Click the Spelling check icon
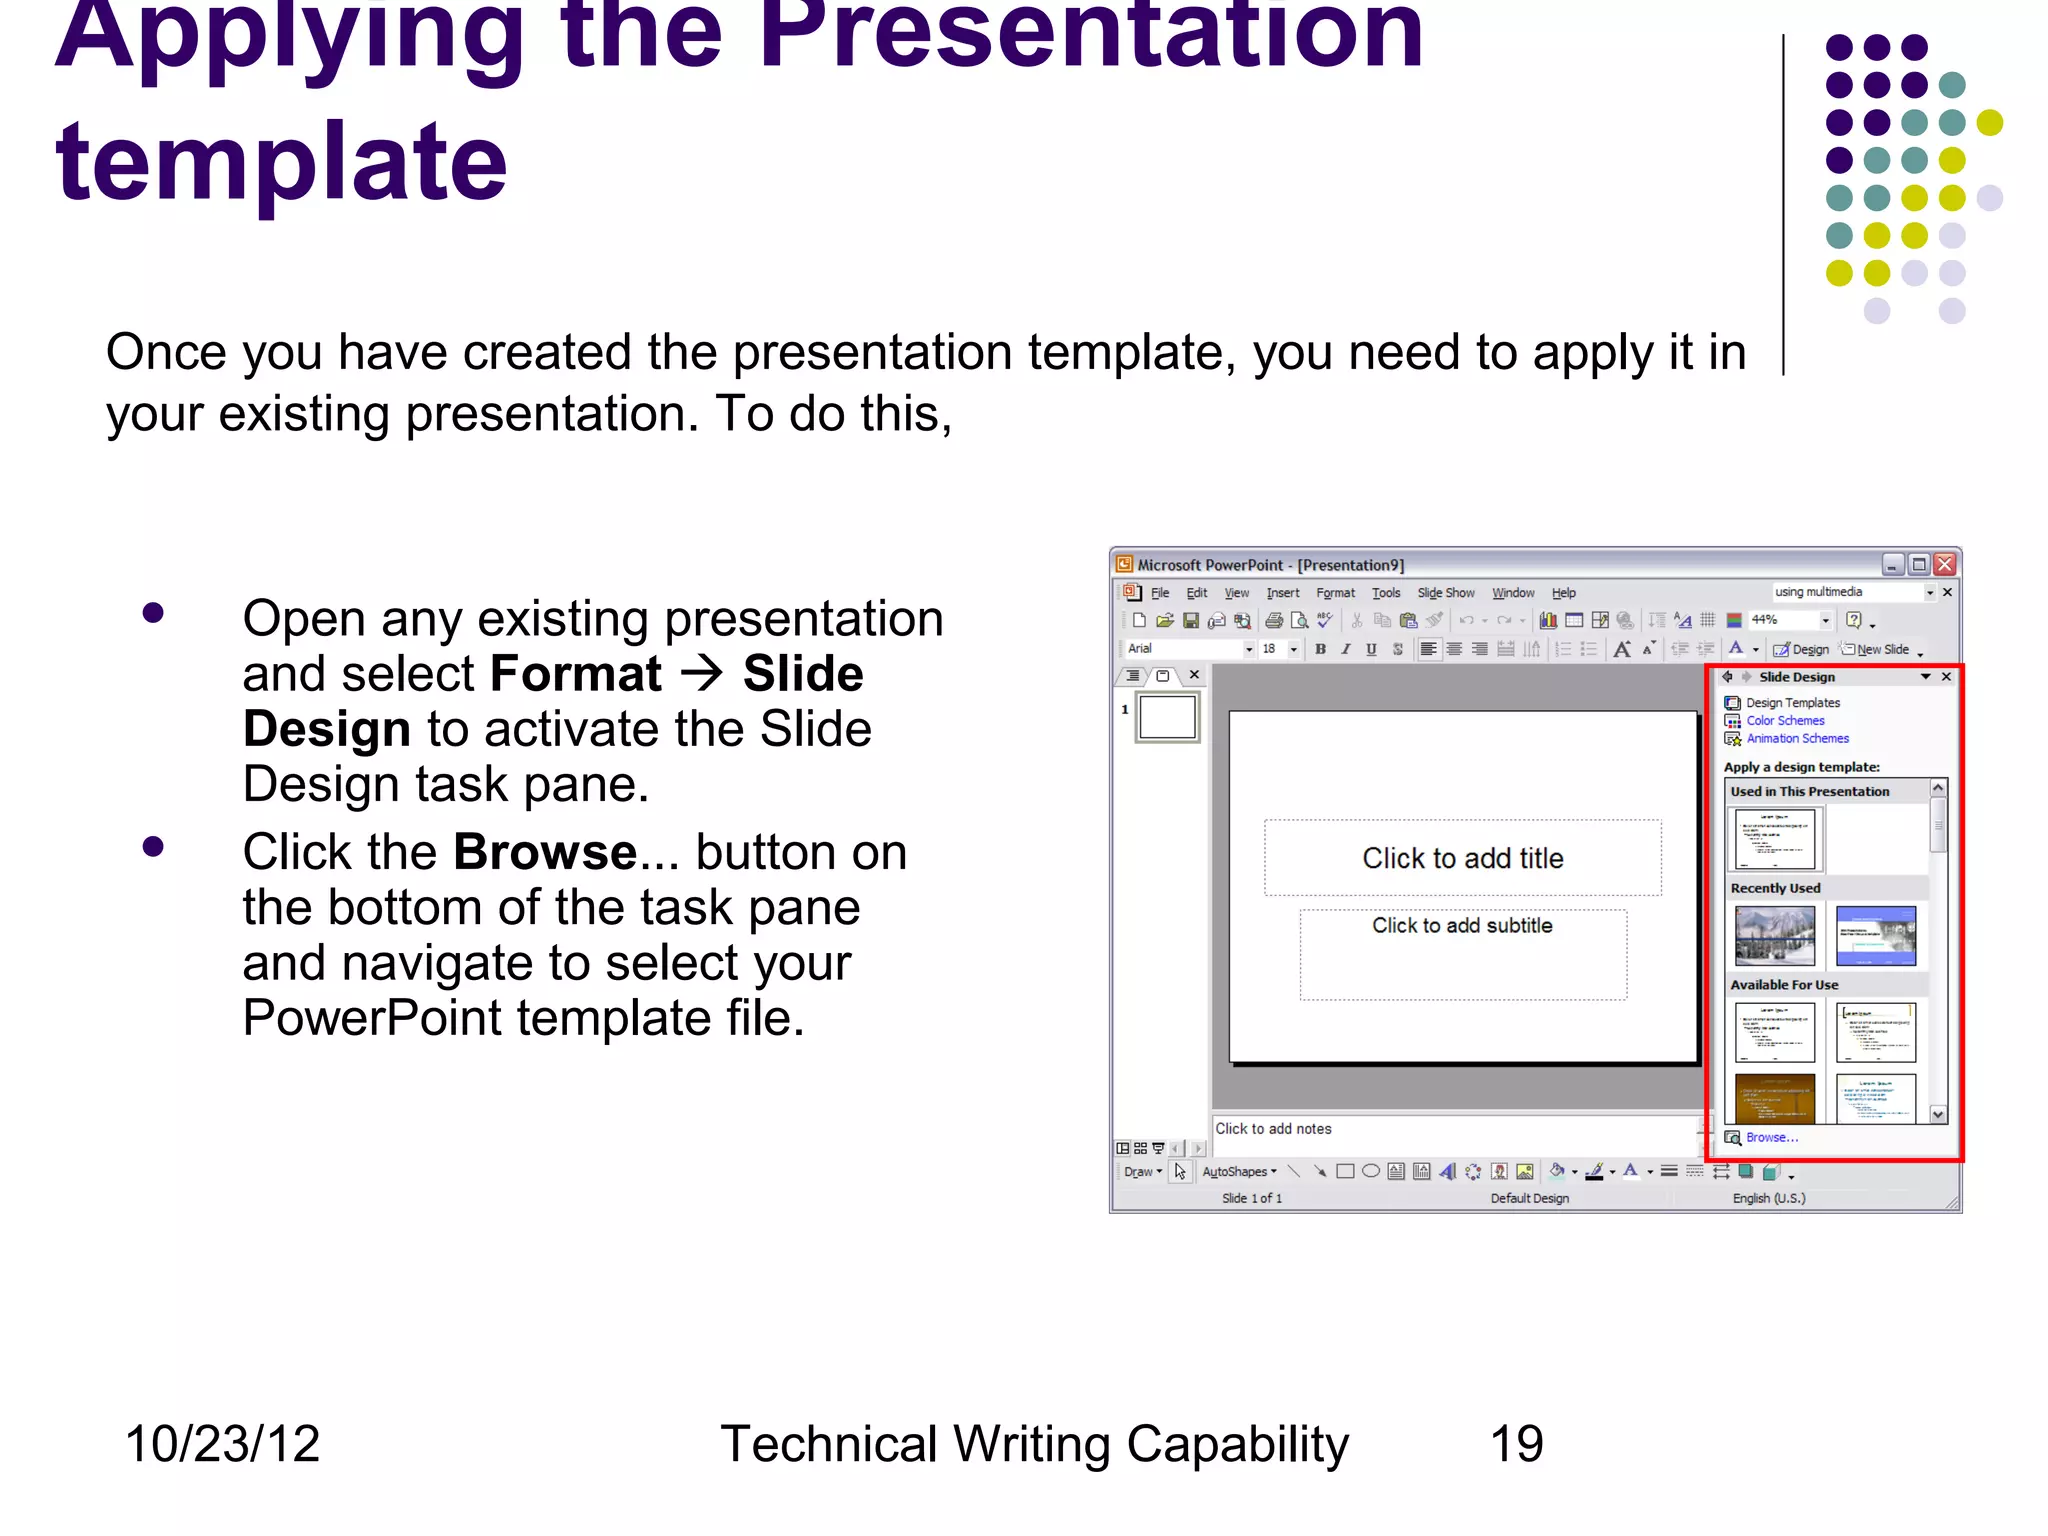This screenshot has width=2048, height=1536. tap(1325, 621)
